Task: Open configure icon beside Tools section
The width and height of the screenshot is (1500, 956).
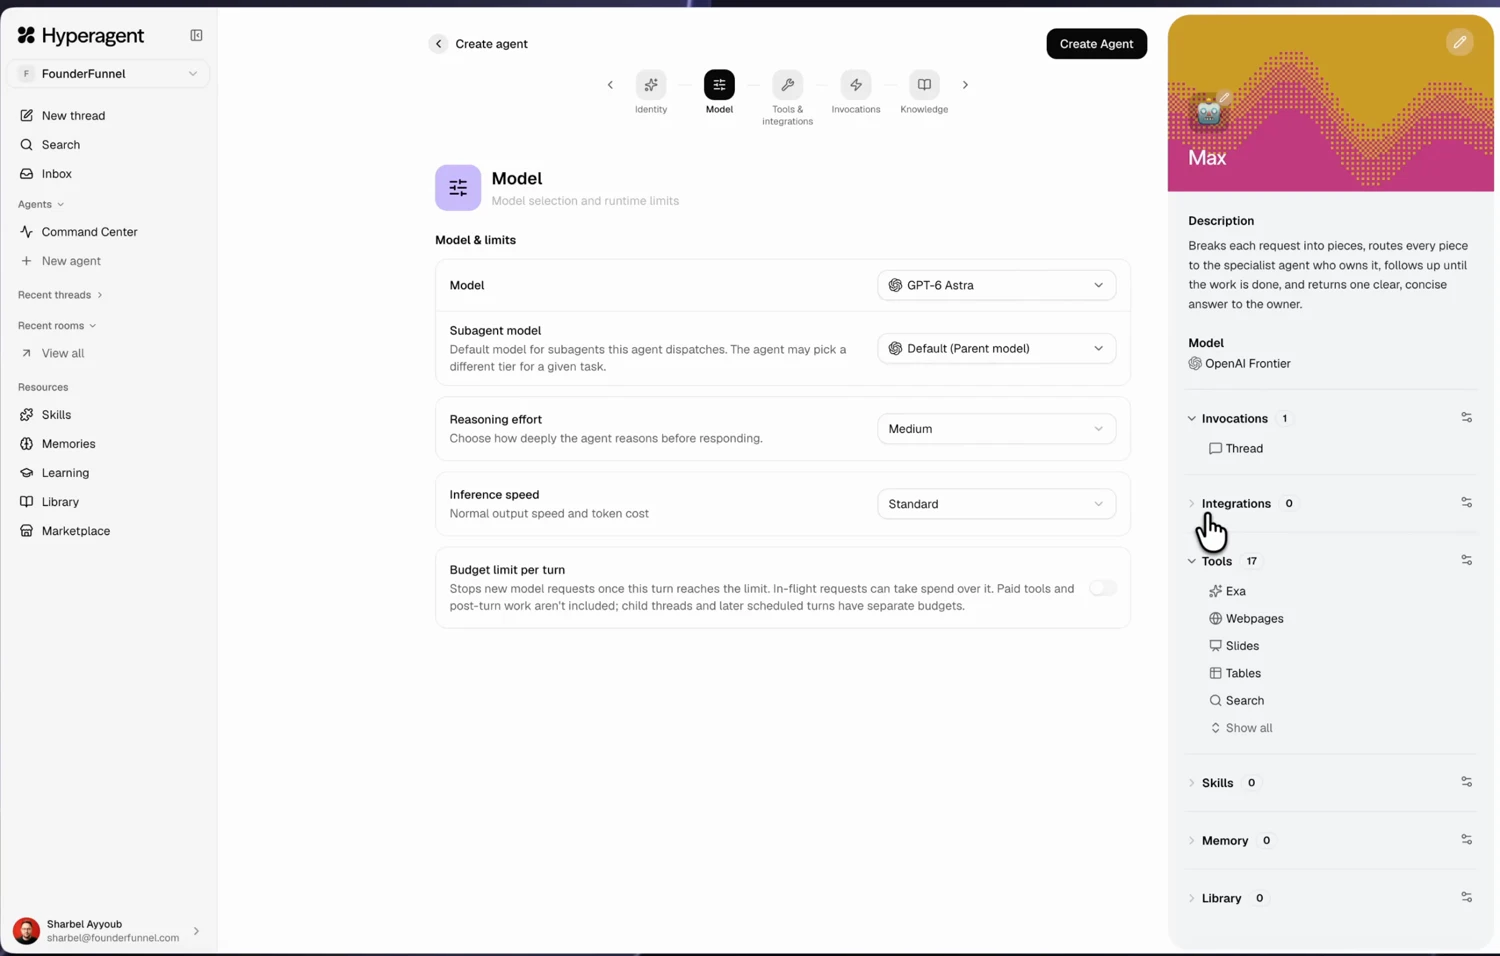Action: point(1466,561)
